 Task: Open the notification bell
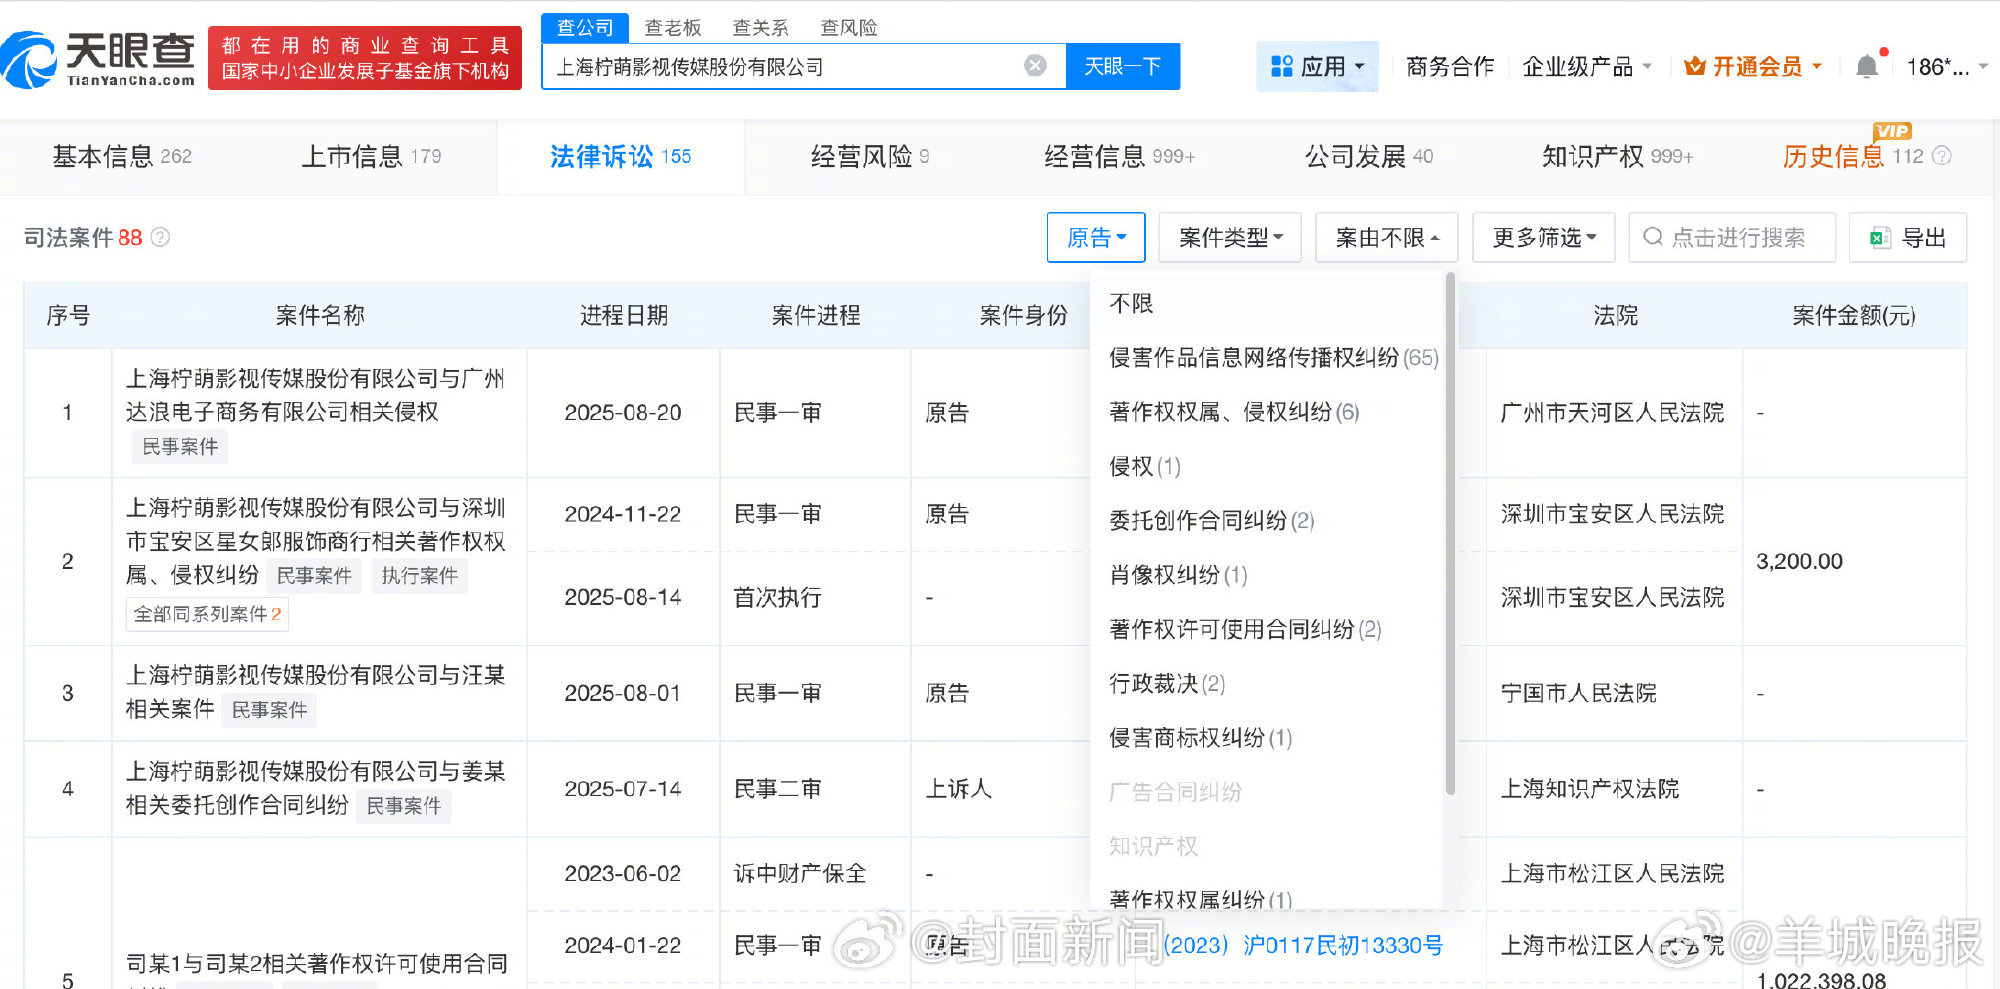[1866, 67]
